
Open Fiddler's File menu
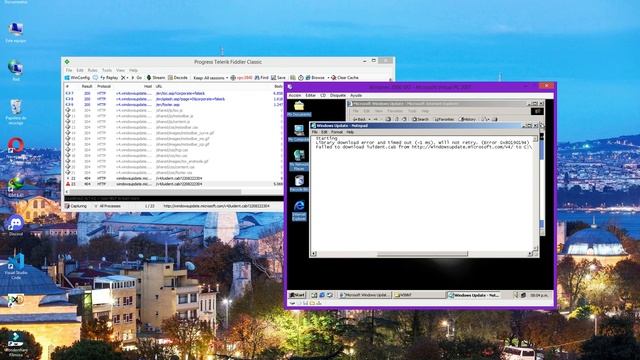(x=69, y=70)
